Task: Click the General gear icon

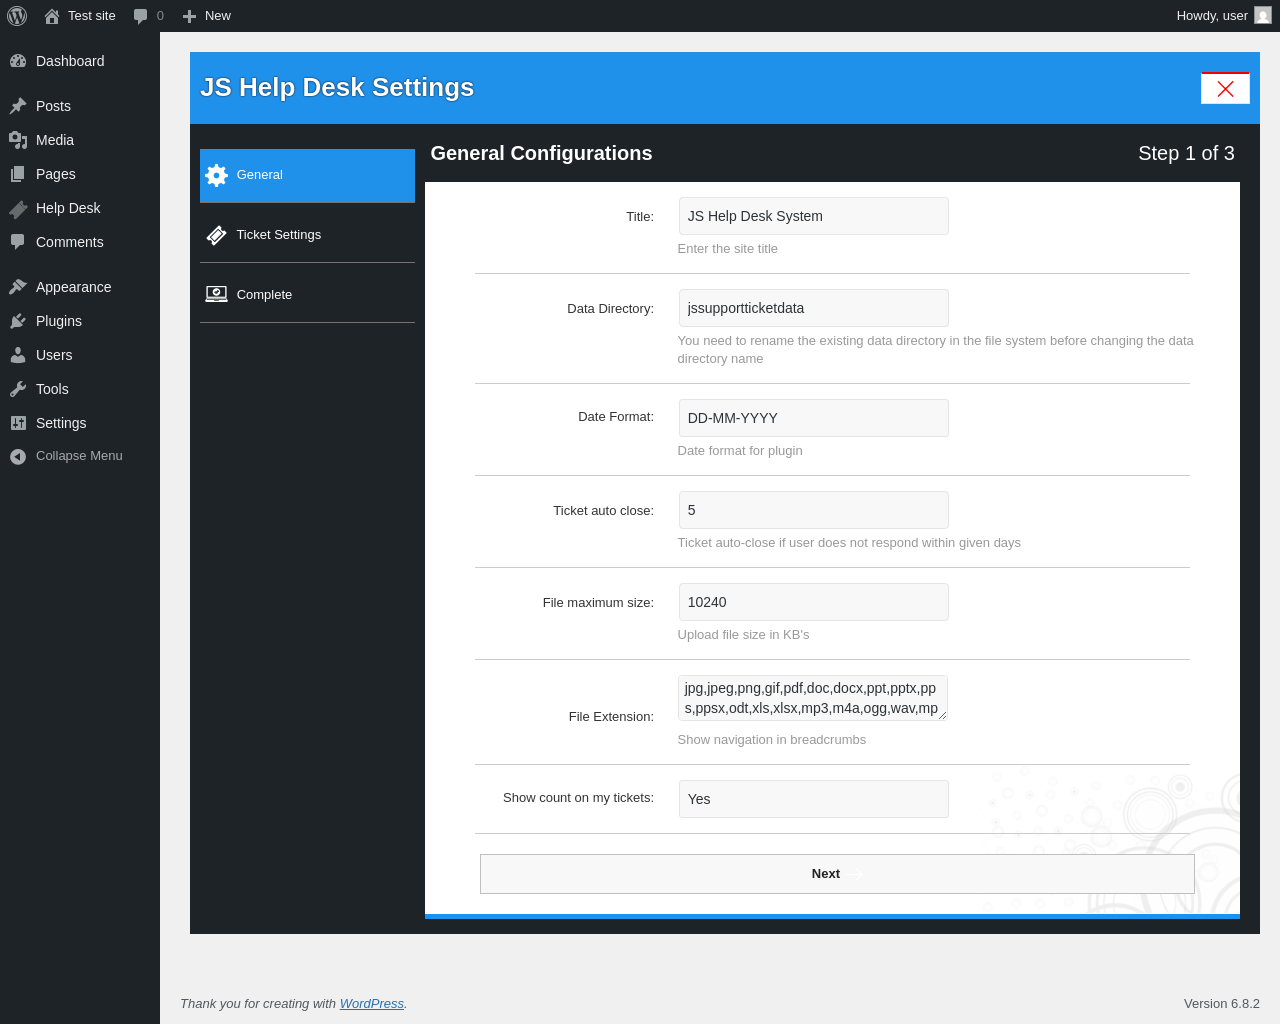Action: (216, 175)
